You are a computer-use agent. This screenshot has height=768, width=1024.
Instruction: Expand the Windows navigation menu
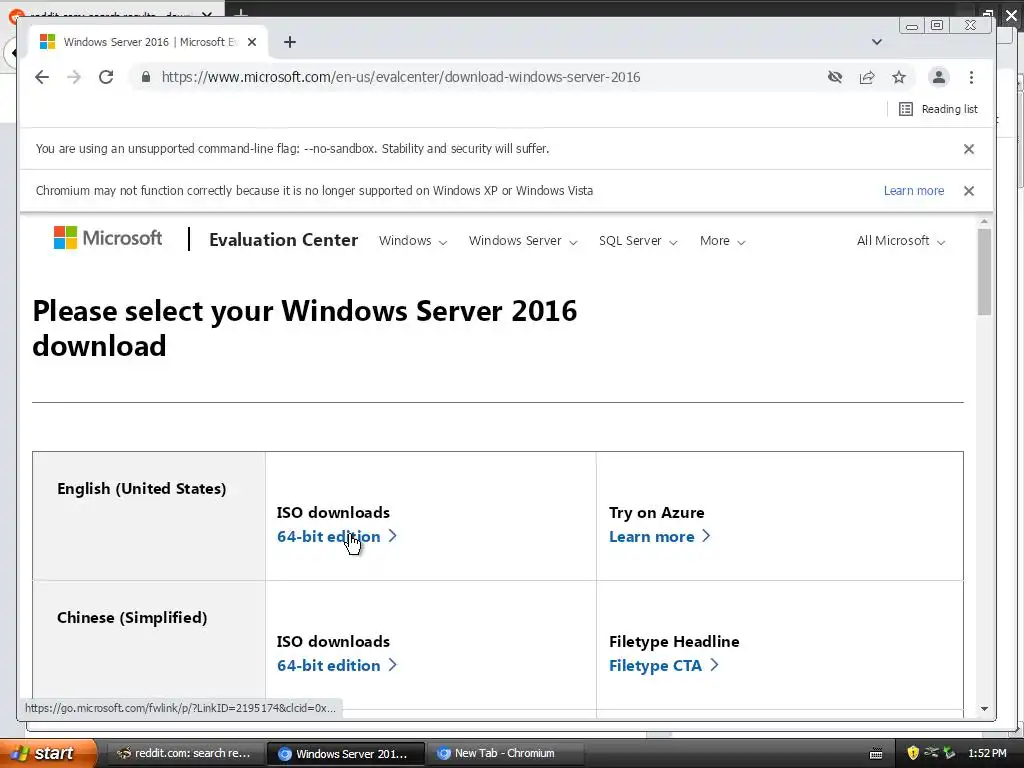point(413,241)
